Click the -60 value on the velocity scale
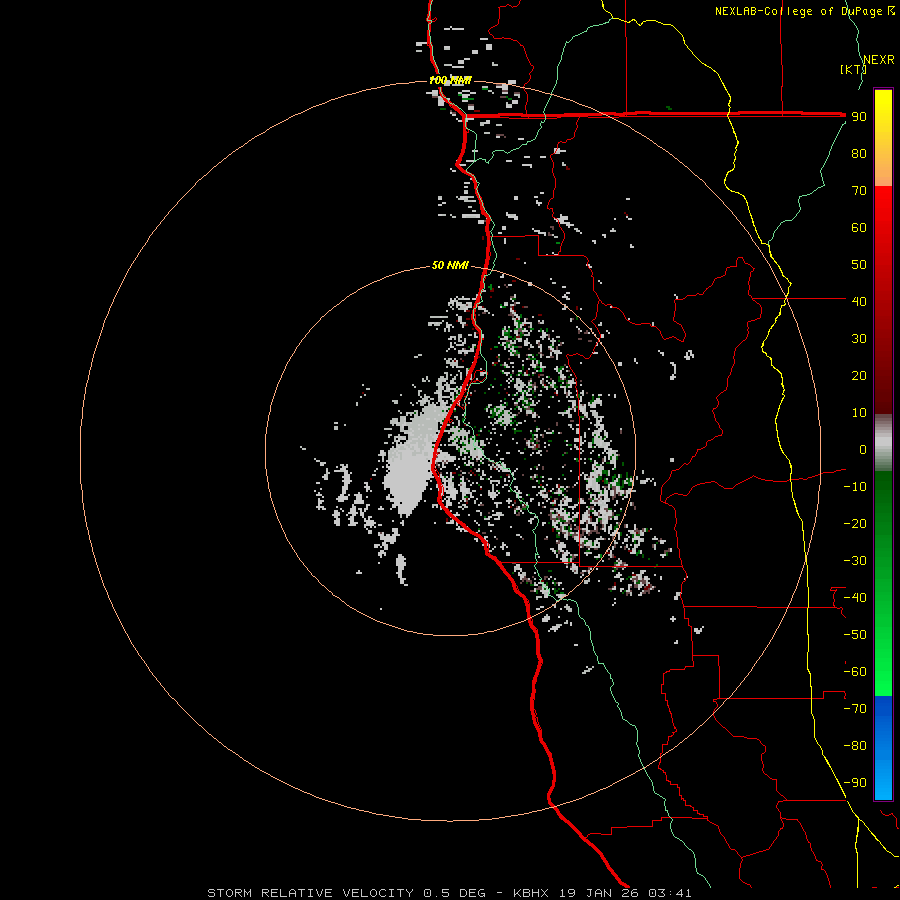 (x=855, y=672)
